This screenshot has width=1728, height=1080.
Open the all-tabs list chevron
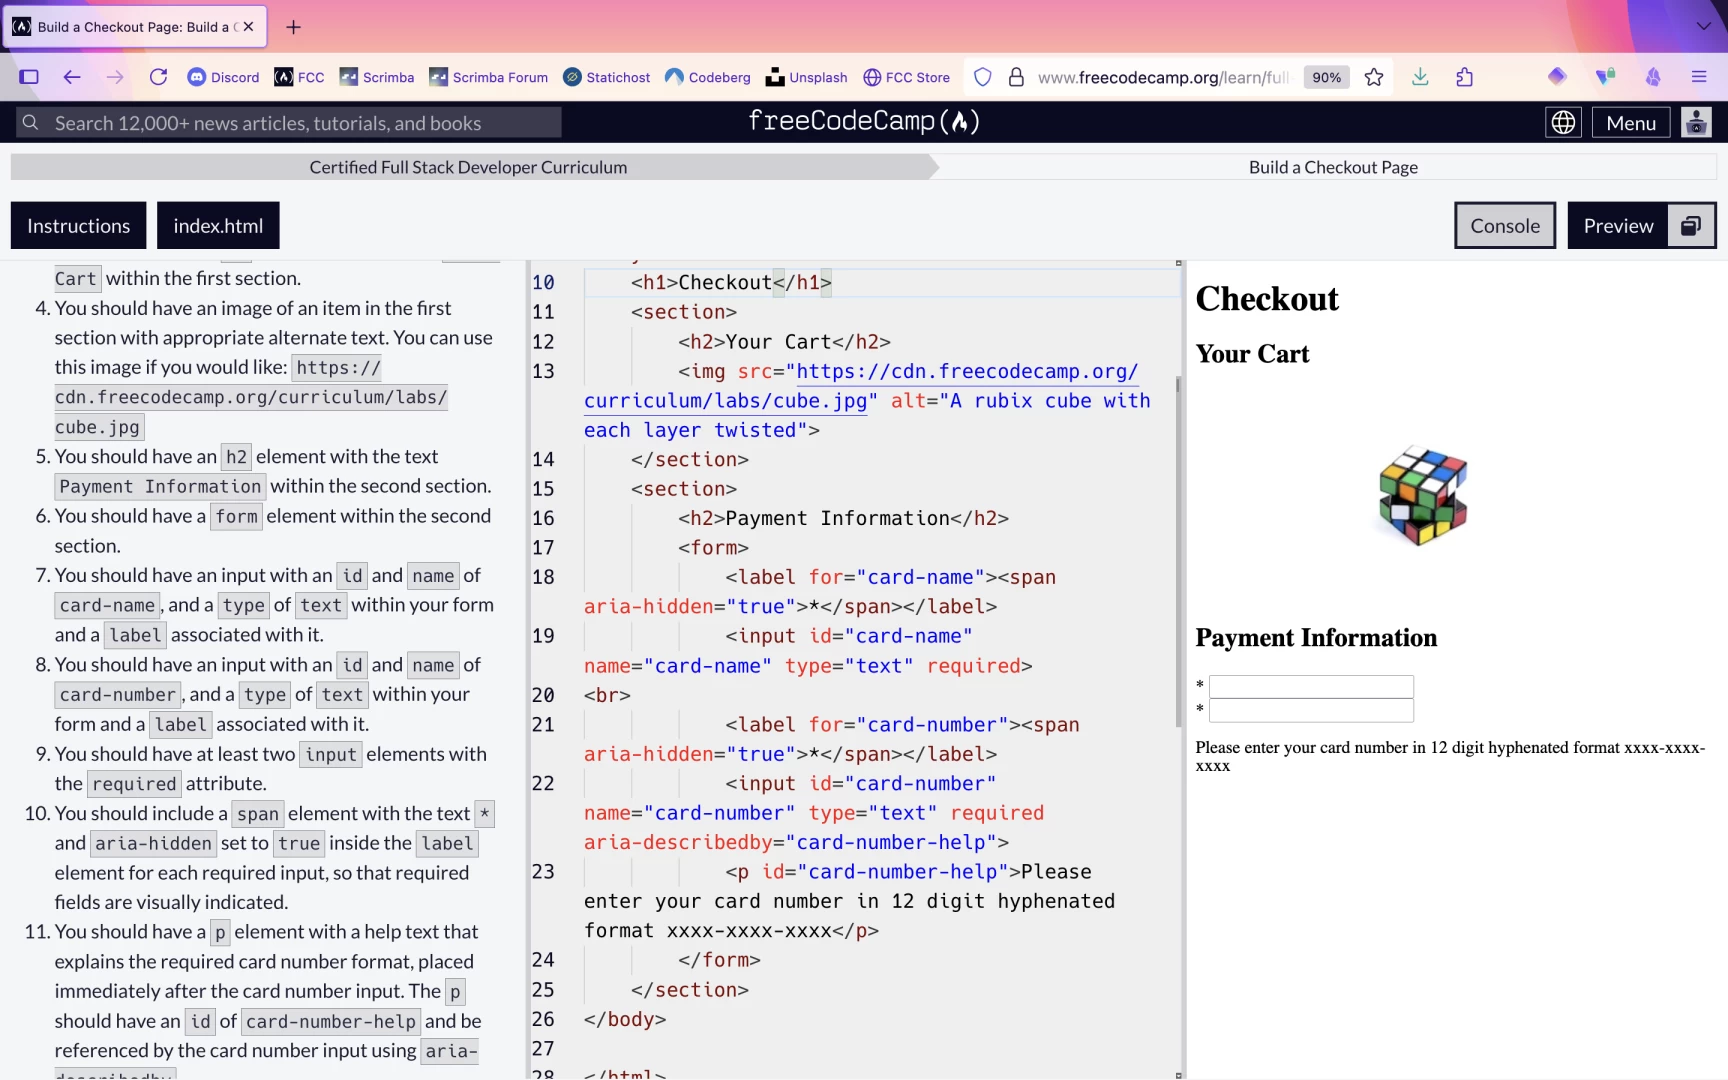[x=1703, y=27]
